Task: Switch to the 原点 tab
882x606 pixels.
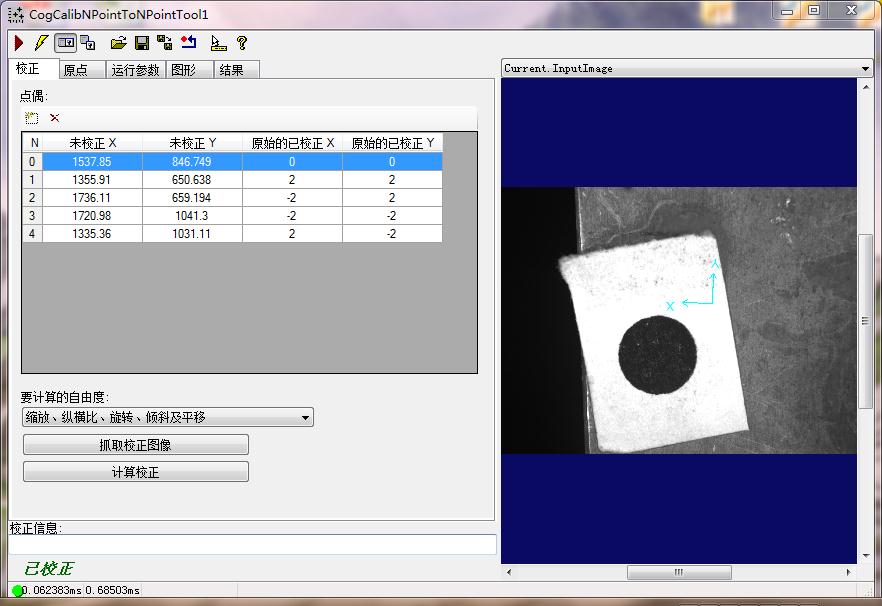Action: click(x=75, y=70)
